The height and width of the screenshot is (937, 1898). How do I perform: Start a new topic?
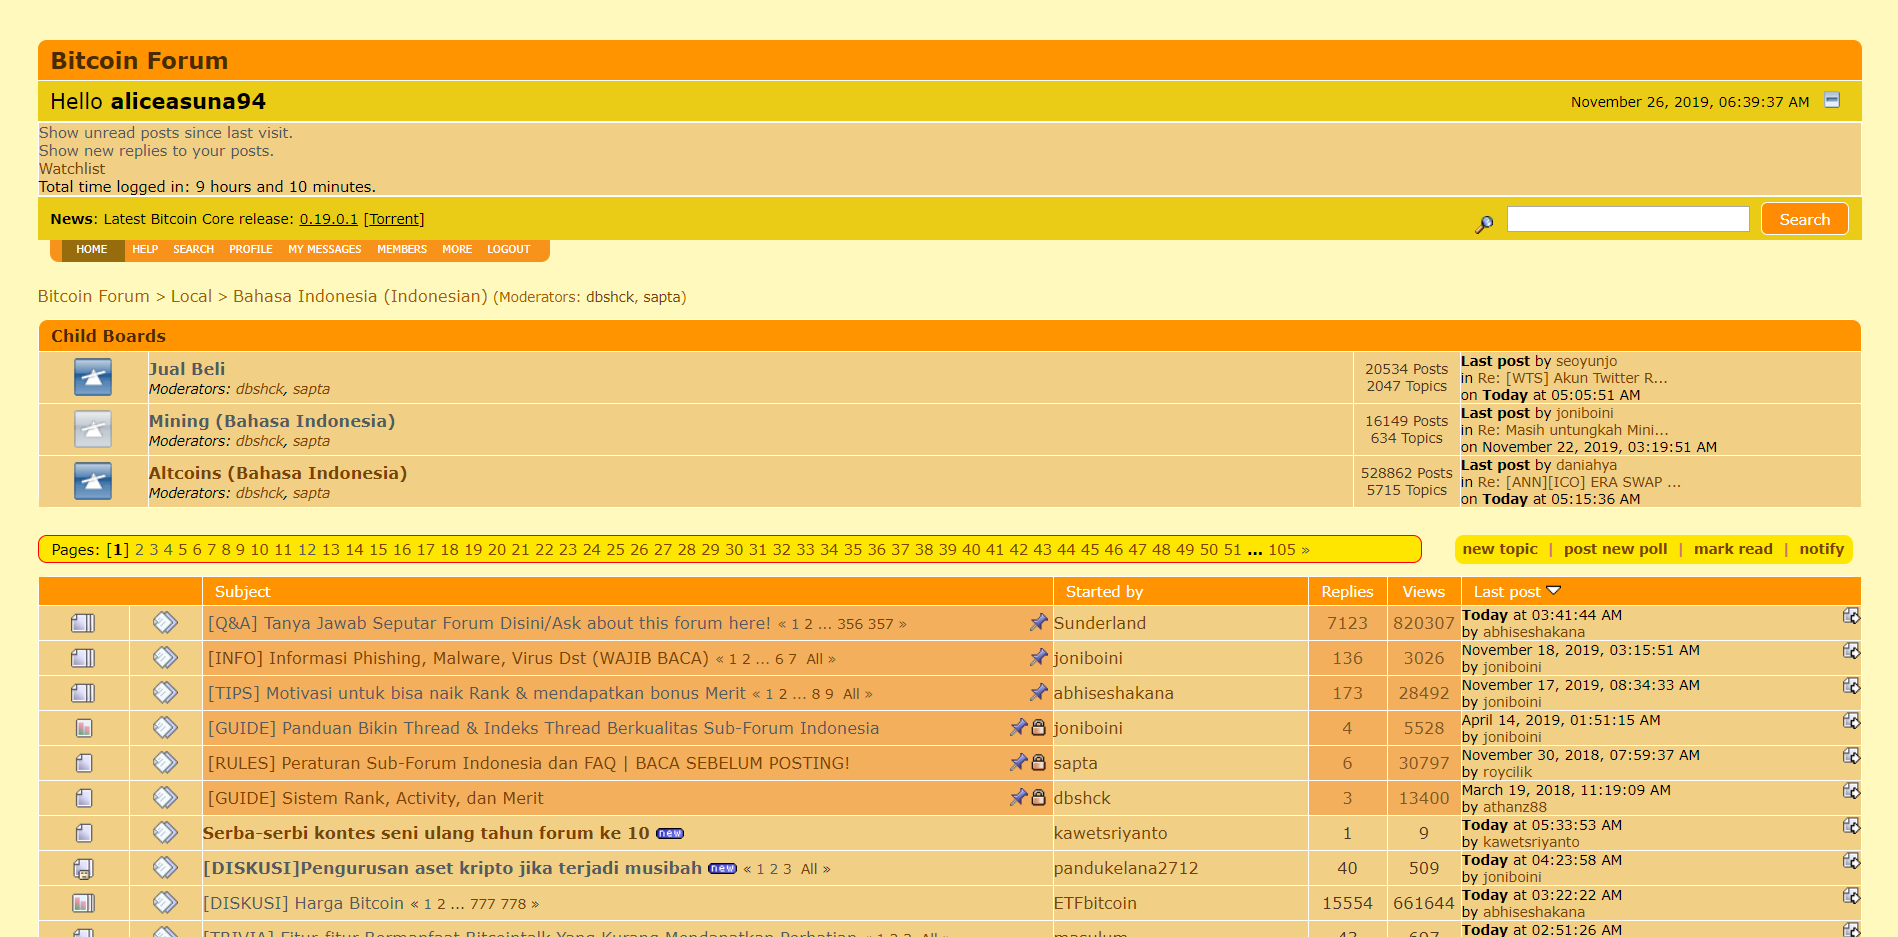click(1500, 549)
